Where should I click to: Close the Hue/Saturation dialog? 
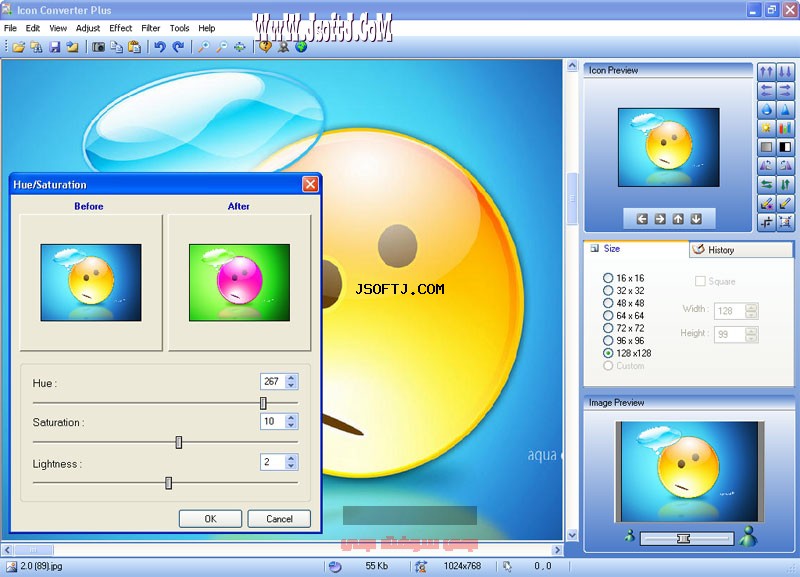(310, 184)
